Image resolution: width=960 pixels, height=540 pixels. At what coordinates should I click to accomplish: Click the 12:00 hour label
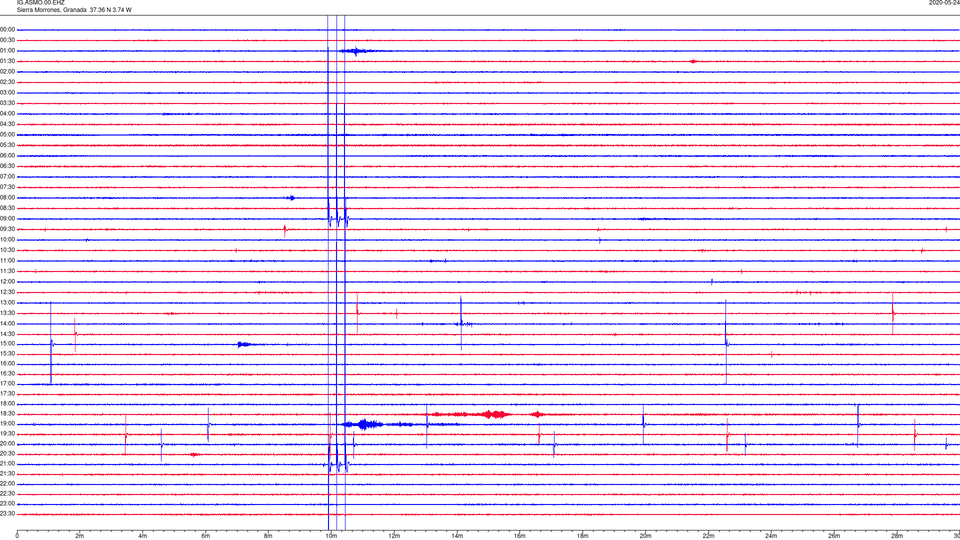[7, 282]
